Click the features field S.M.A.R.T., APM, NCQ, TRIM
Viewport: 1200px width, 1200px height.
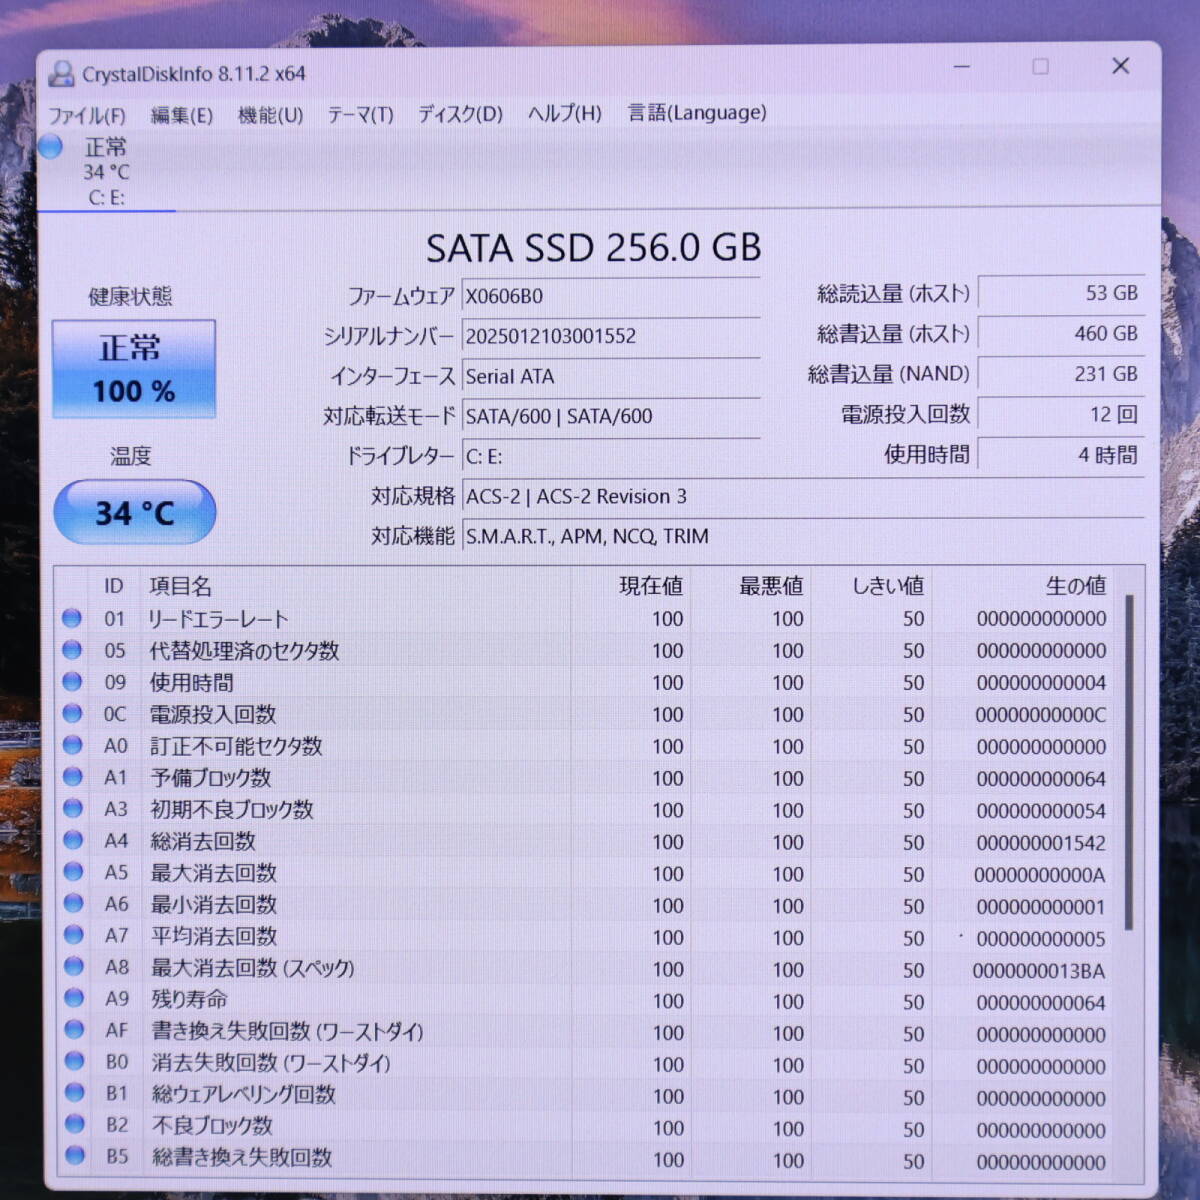pos(803,536)
